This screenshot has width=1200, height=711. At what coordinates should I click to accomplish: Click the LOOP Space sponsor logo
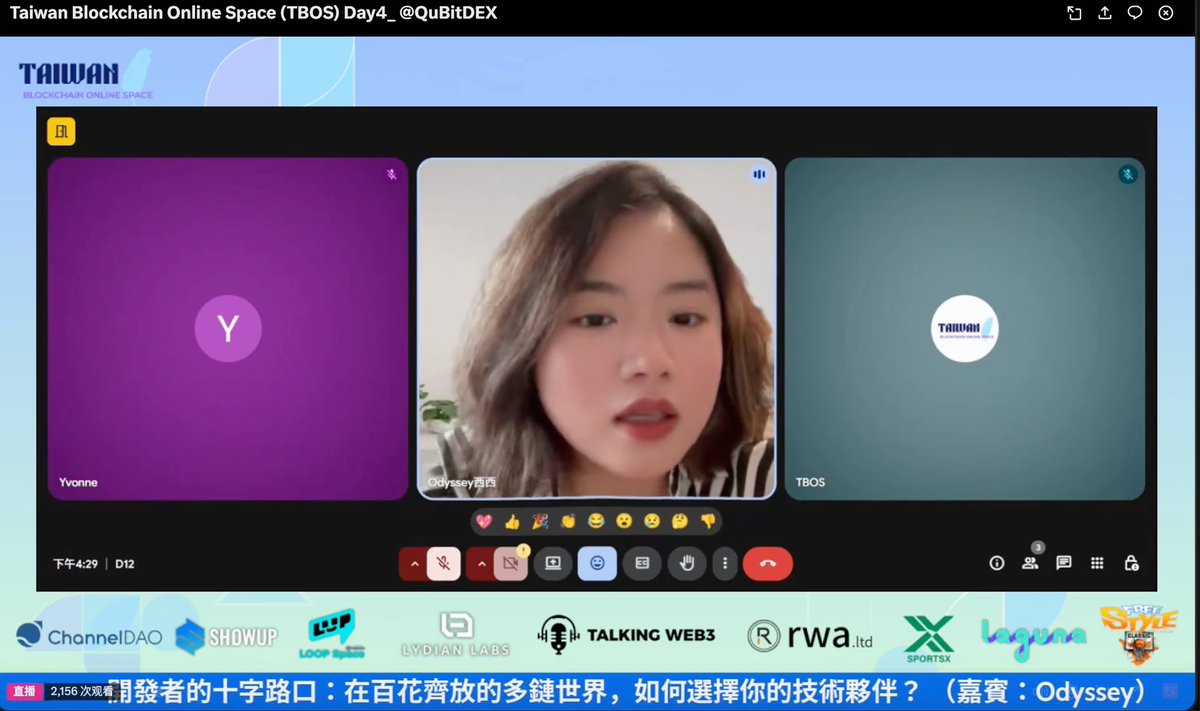(332, 634)
